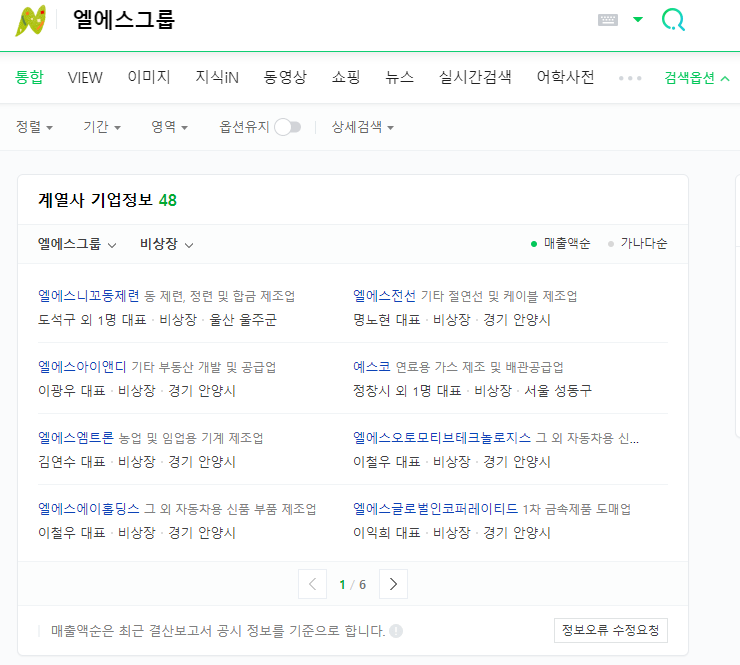Viewport: 740px width, 665px height.
Task: Select the 매출액순 sort option
Action: [560, 244]
